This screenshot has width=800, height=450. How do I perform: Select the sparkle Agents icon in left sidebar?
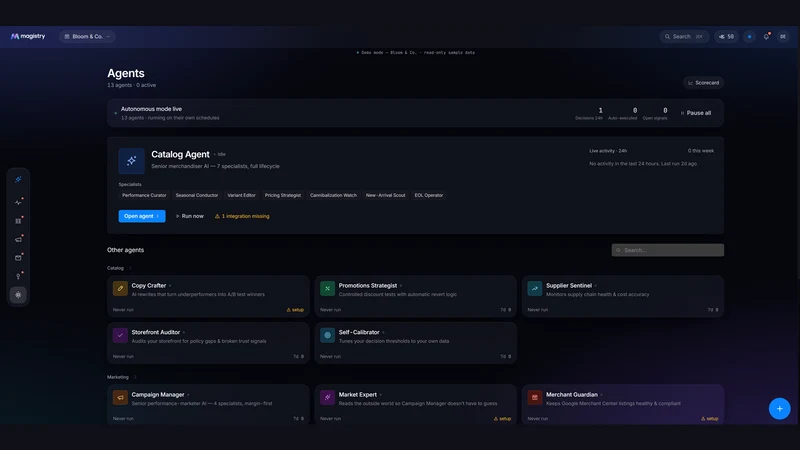point(18,180)
